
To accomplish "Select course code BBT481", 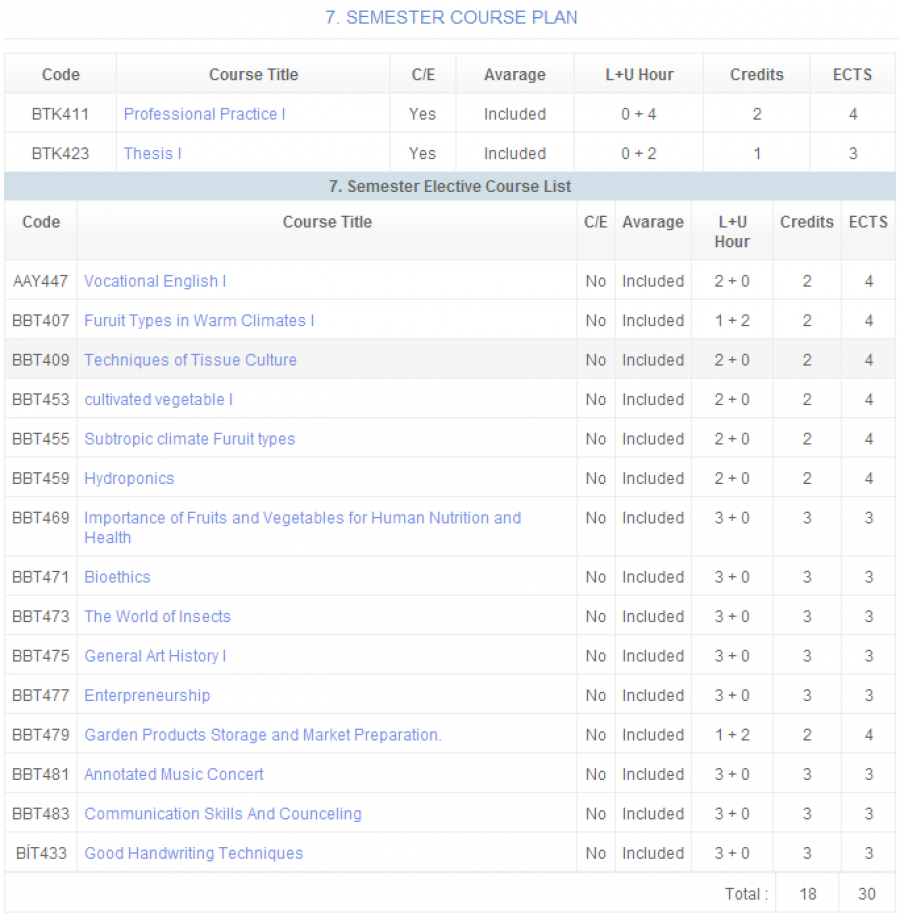I will click(41, 774).
